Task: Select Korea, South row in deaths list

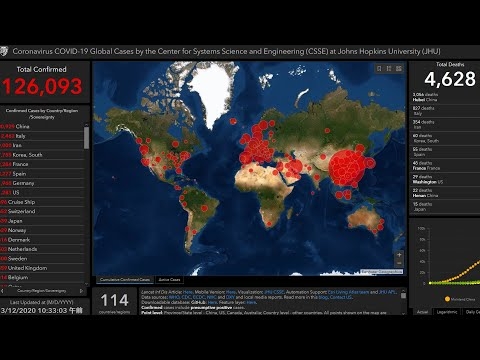Action: click(x=445, y=138)
